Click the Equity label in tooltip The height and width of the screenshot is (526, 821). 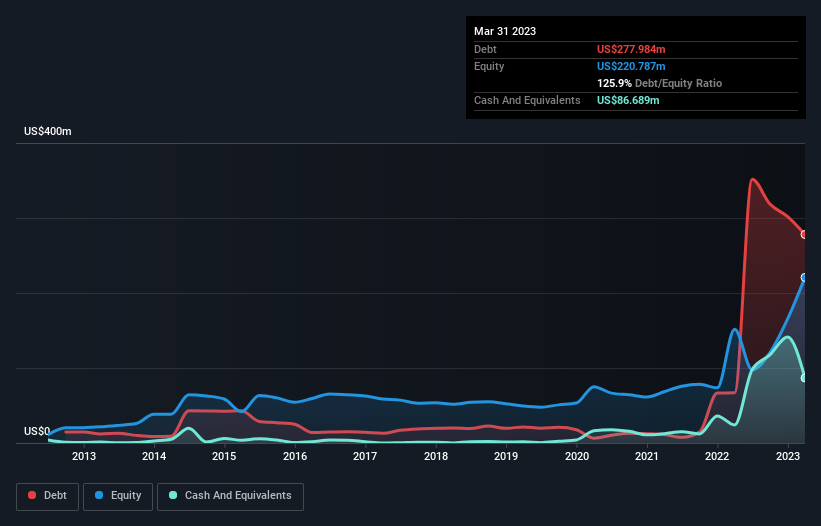click(489, 66)
